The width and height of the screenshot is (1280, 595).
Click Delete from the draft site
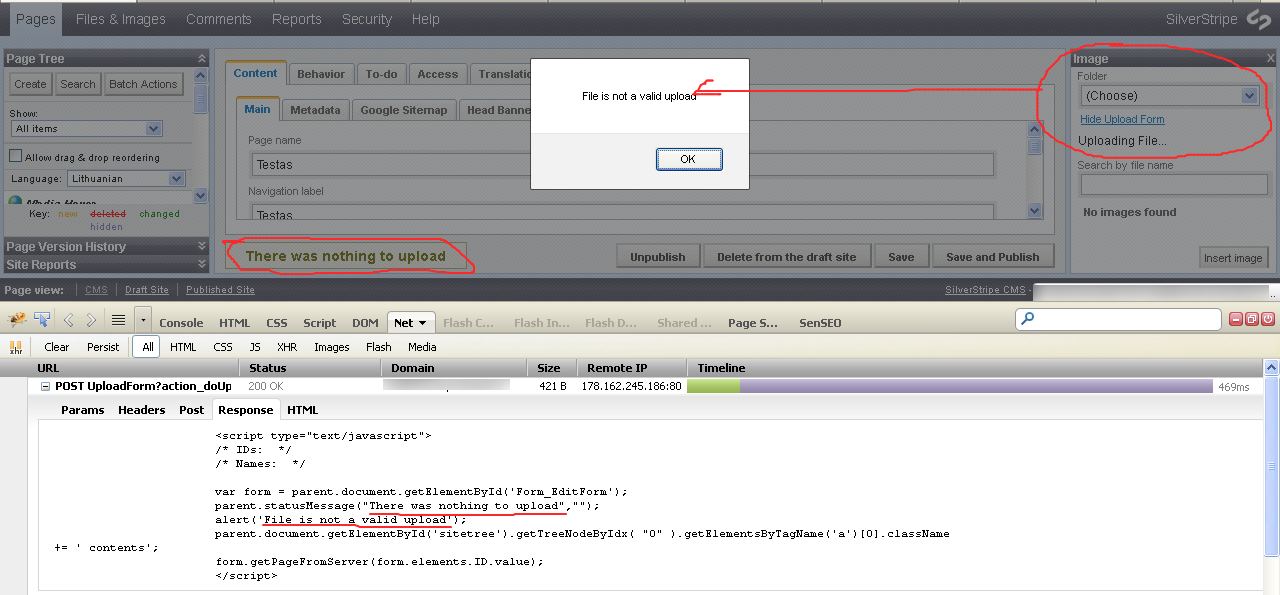coord(787,257)
